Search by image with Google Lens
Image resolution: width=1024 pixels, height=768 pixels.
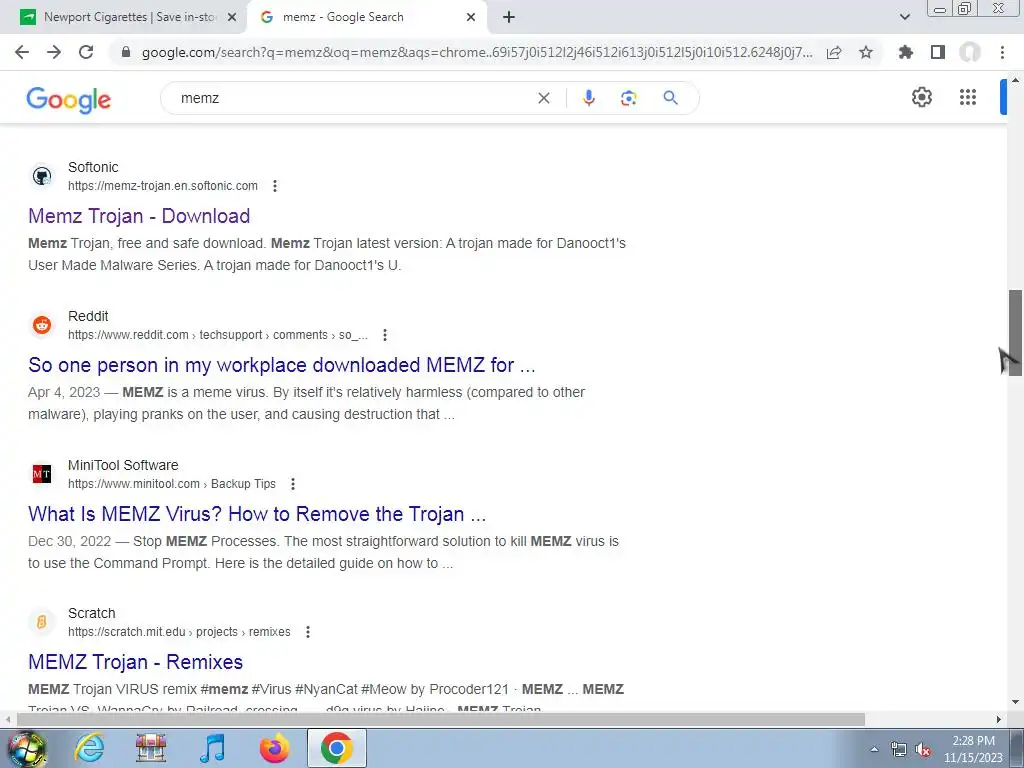[x=628, y=98]
